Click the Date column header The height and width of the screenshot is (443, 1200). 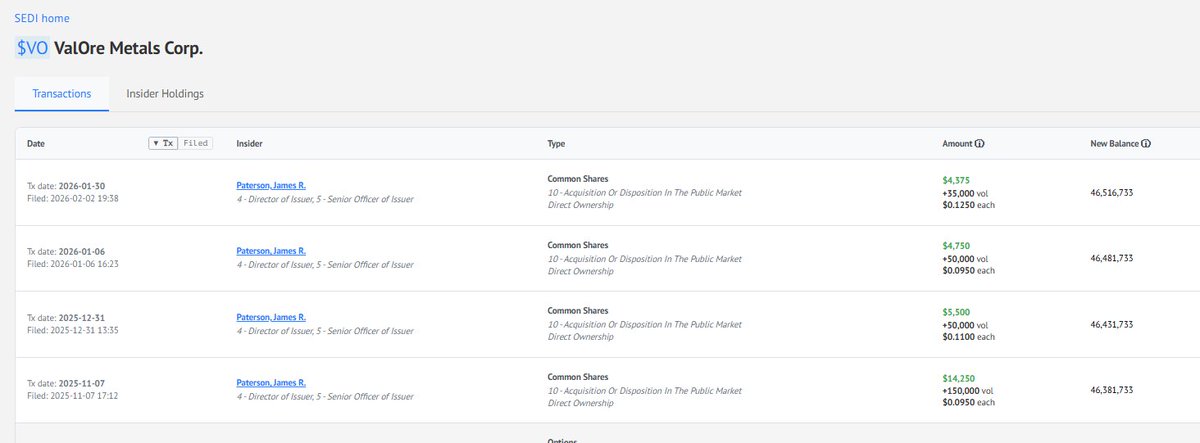pos(36,144)
